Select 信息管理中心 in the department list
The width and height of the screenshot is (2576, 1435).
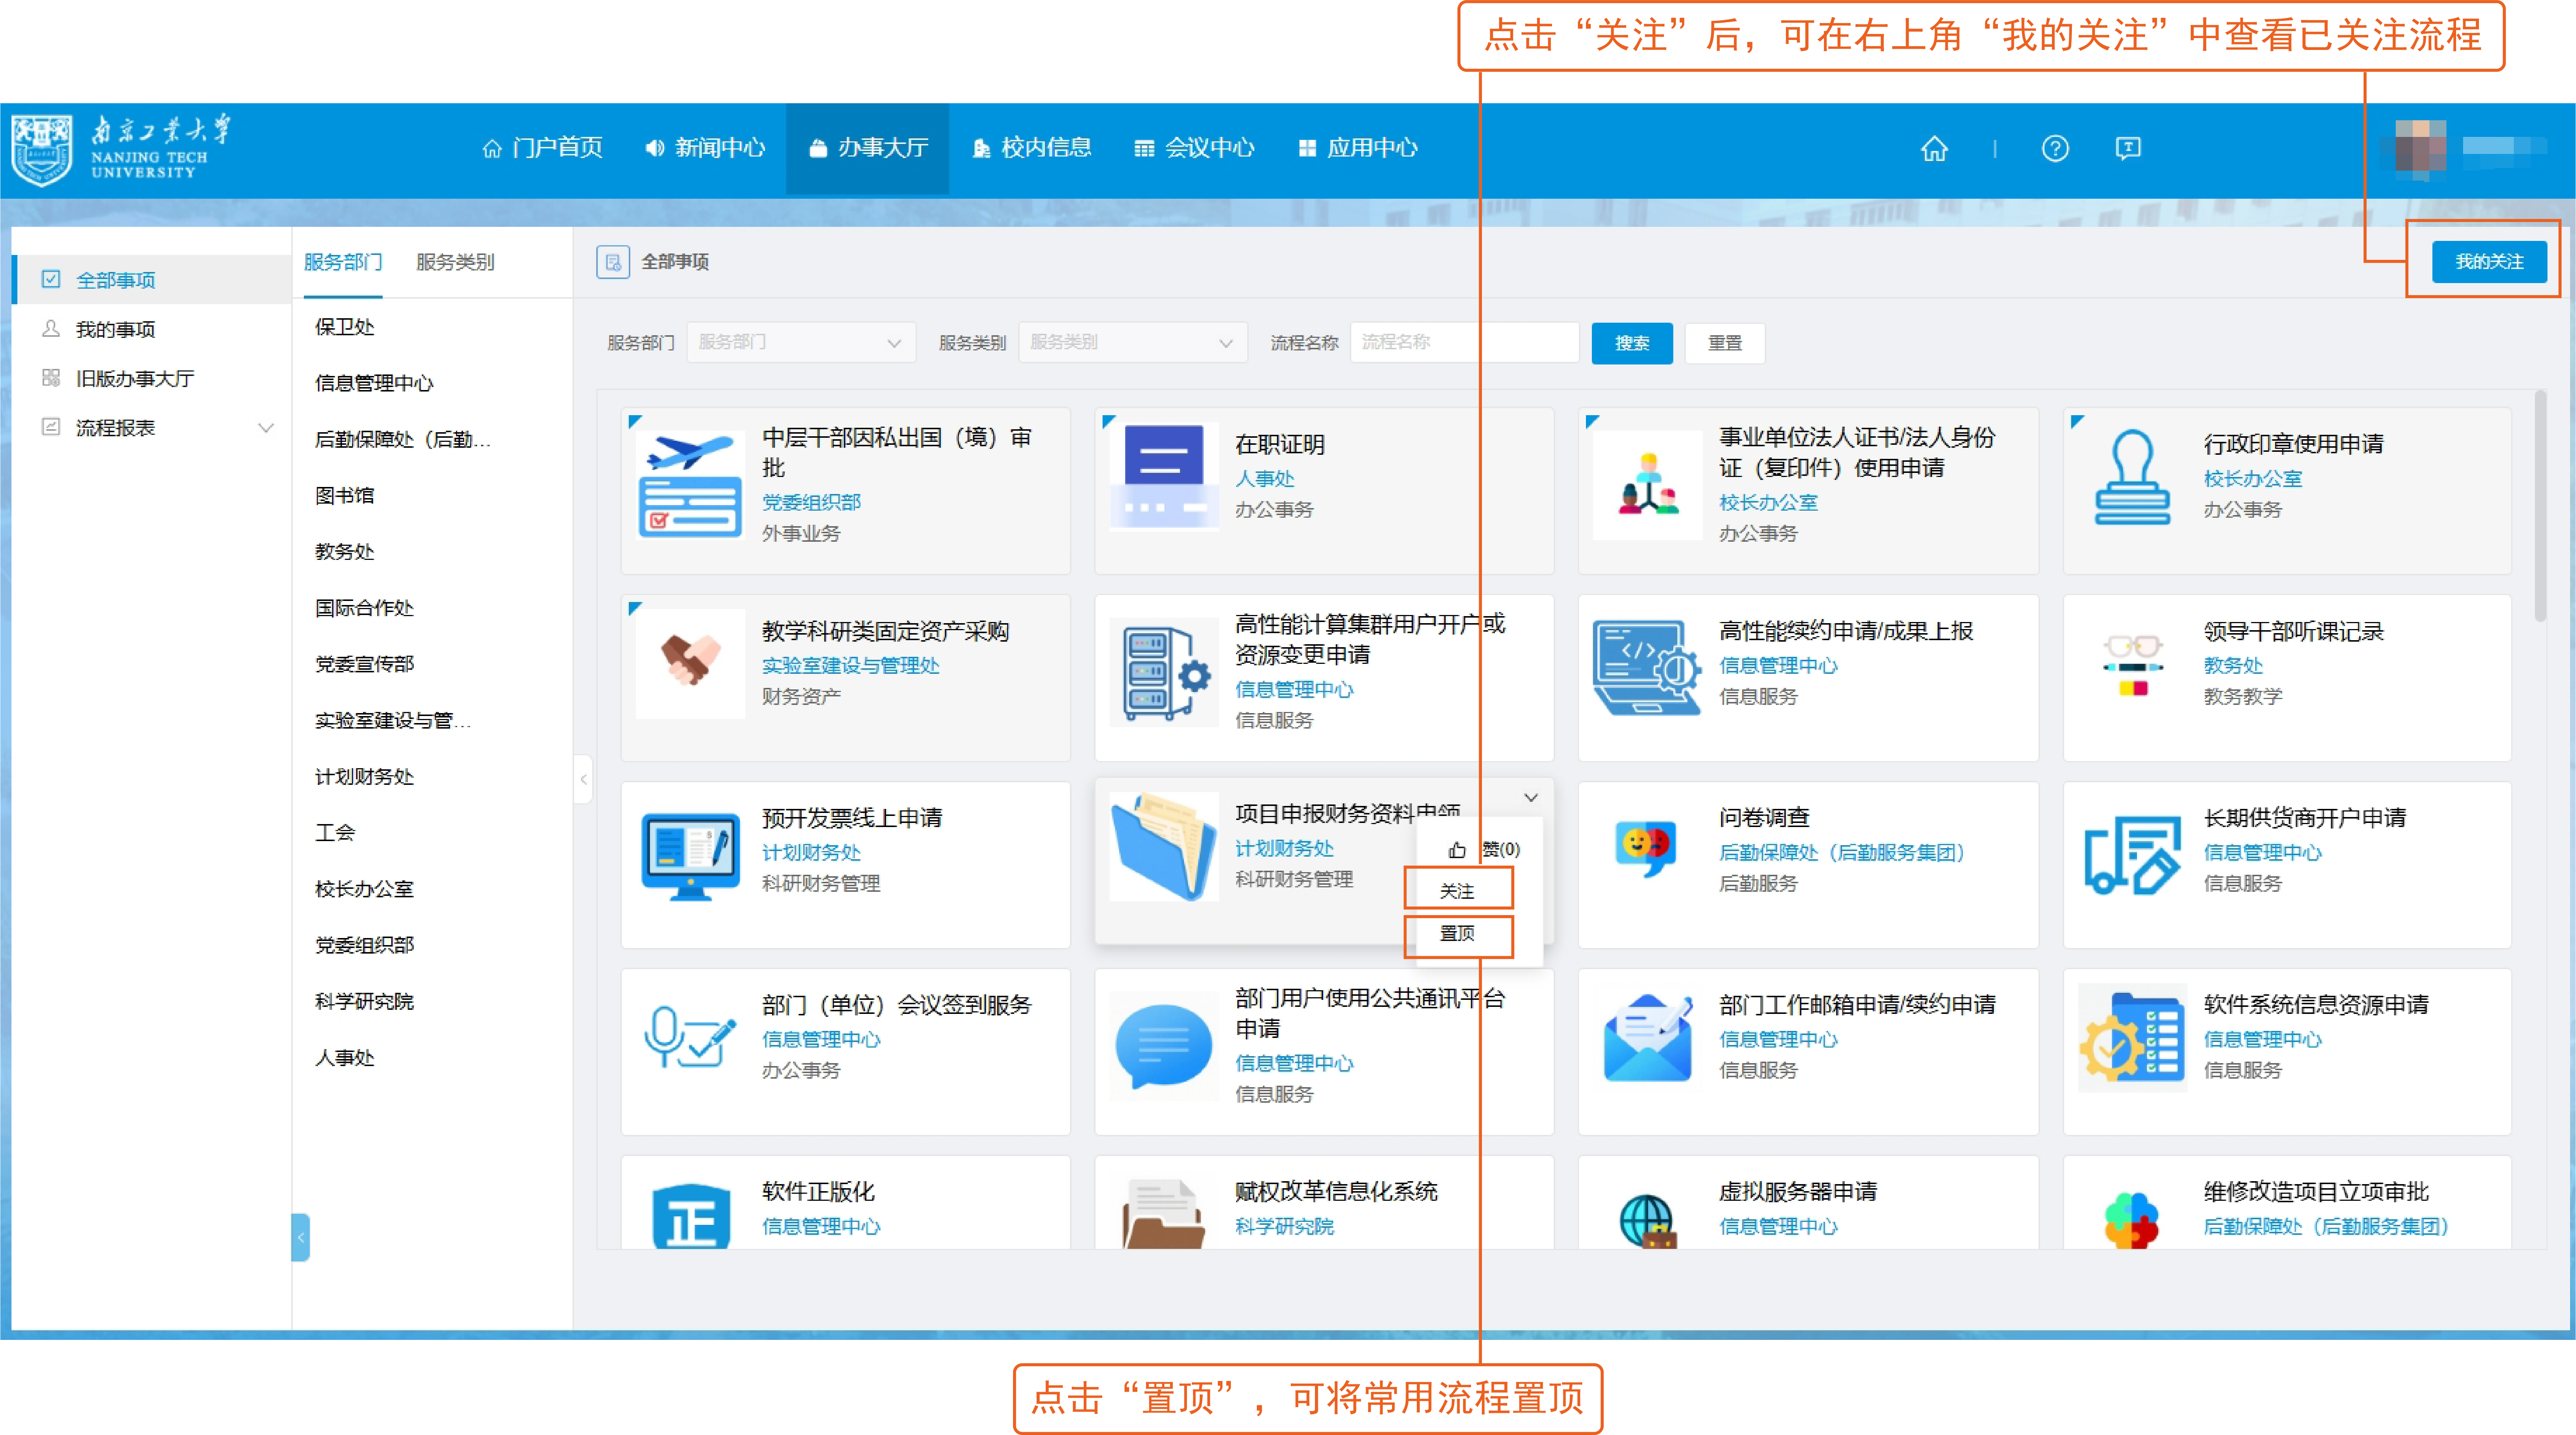click(374, 383)
